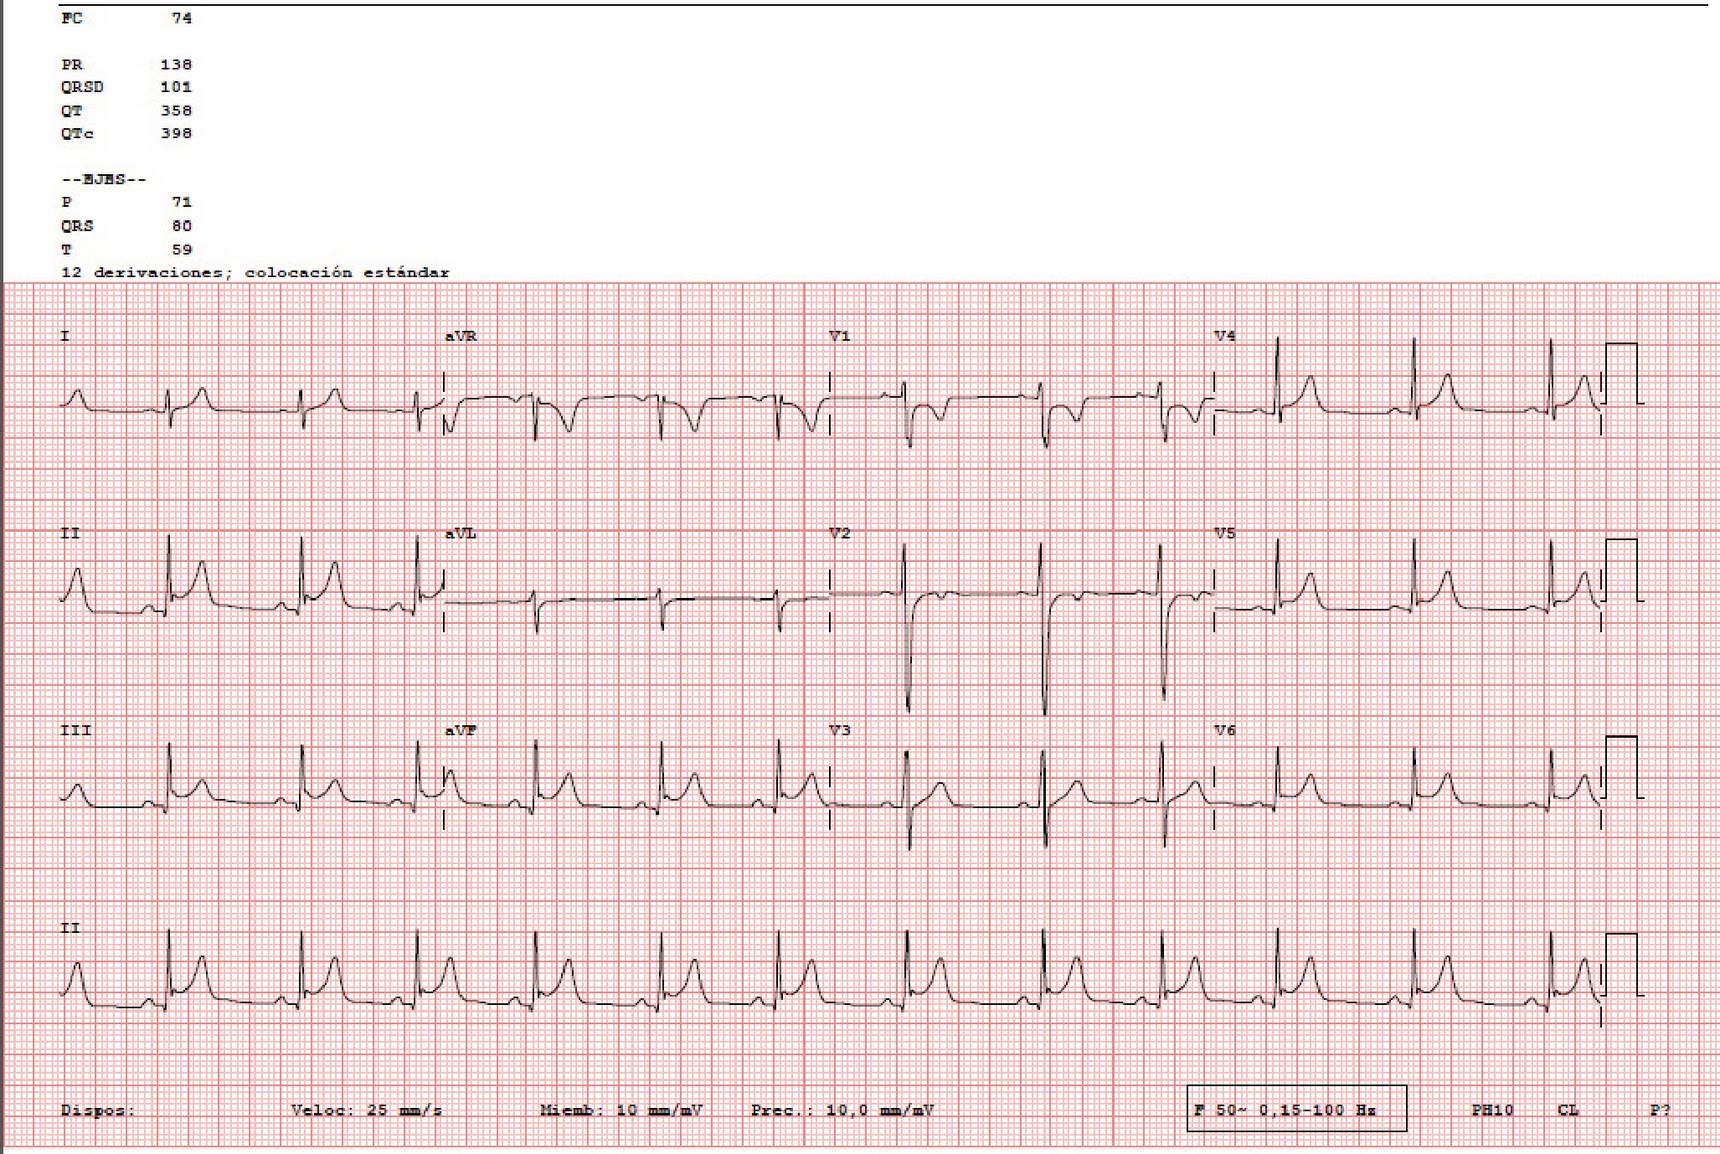Click the 'Veloc: 25 mm/s' speed text

coord(366,1110)
